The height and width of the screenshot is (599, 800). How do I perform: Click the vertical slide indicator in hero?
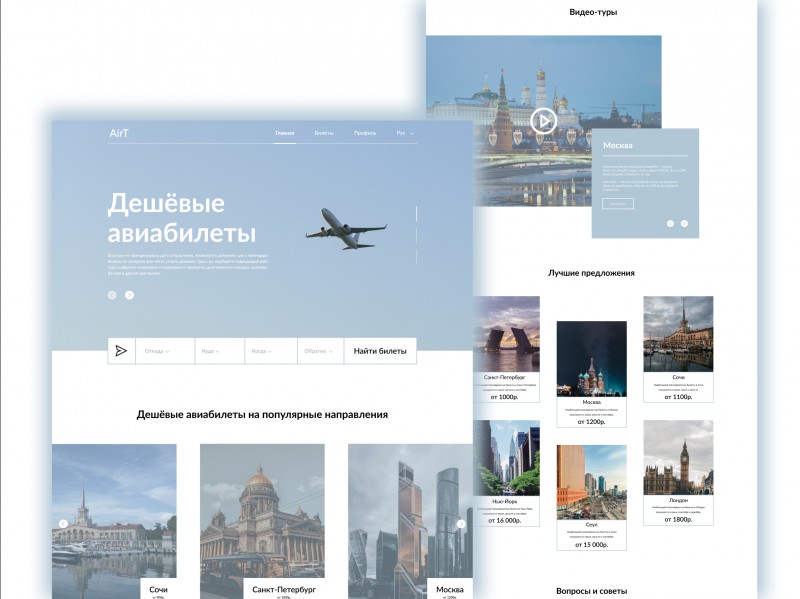tap(416, 235)
